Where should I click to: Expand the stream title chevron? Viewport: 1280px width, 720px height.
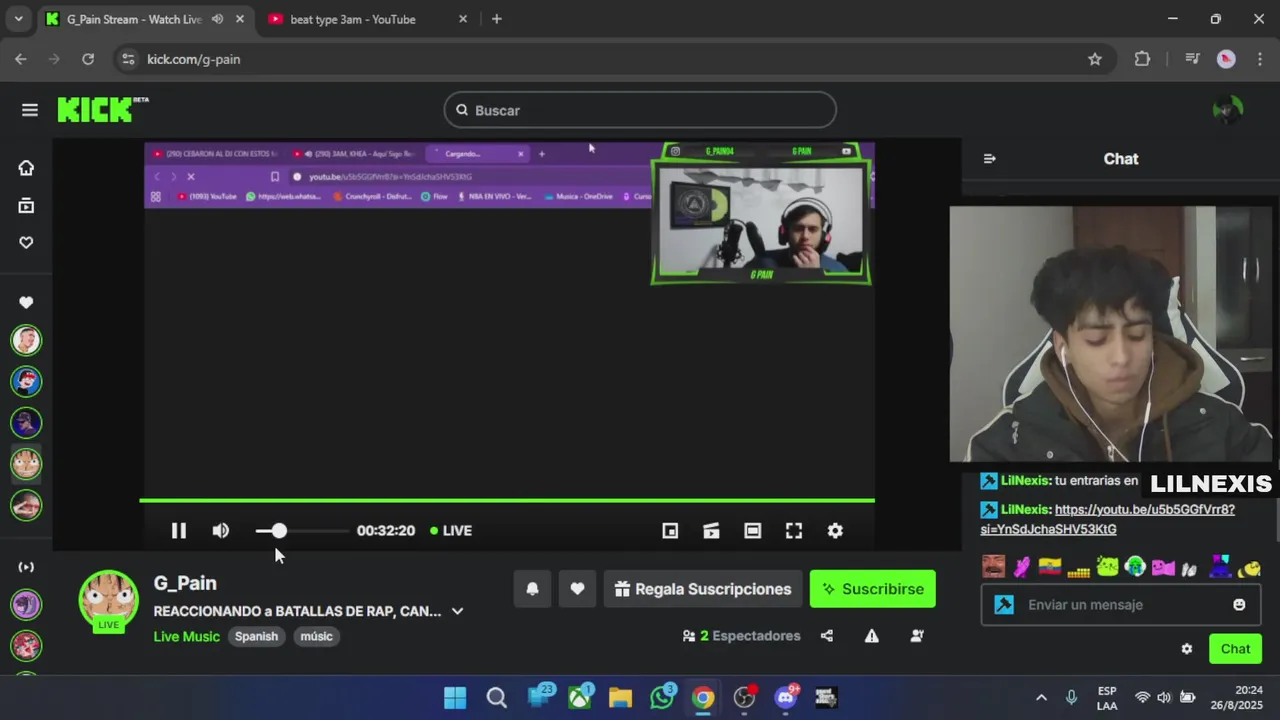click(457, 611)
